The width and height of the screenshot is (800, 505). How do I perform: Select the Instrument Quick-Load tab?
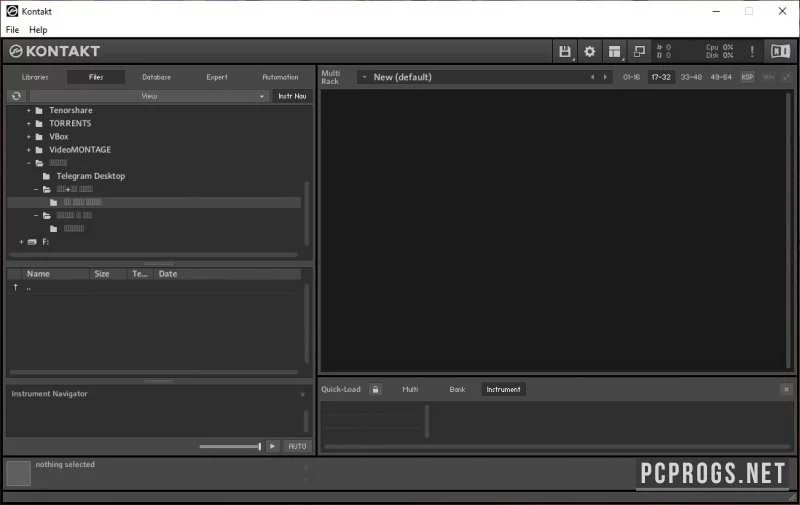pos(503,389)
